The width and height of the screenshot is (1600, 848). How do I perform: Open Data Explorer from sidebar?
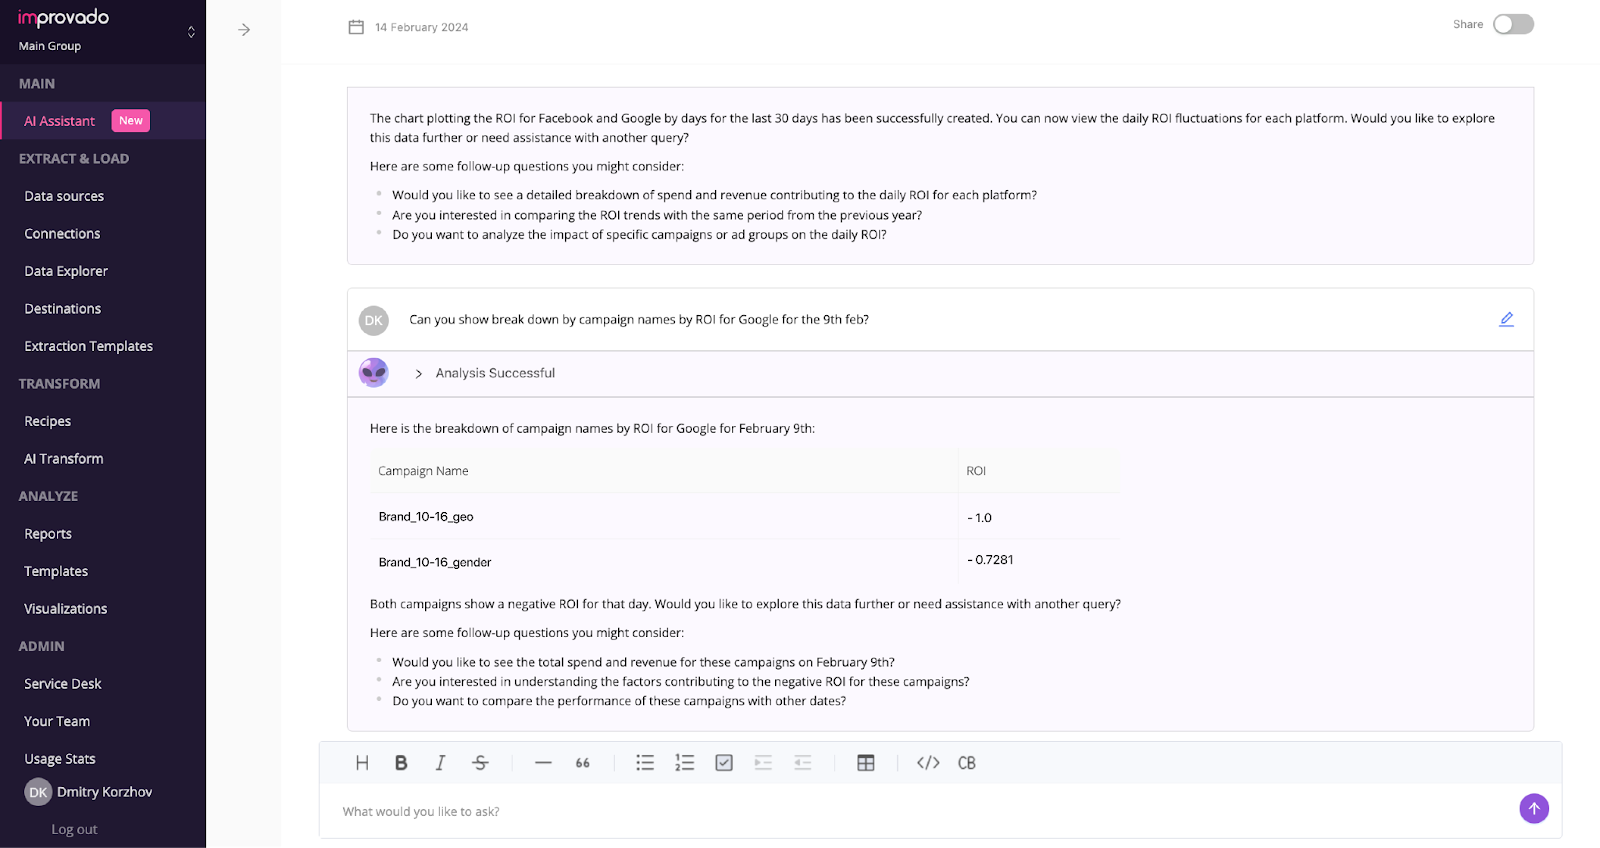(66, 271)
